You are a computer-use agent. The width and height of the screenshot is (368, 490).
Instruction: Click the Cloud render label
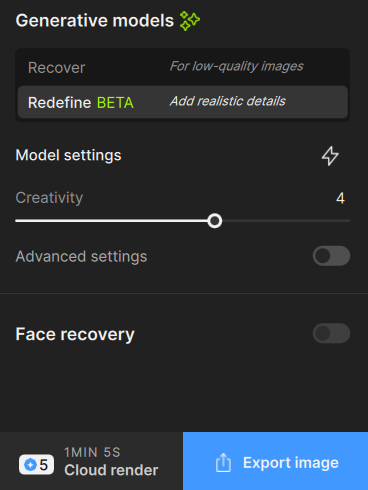point(111,470)
